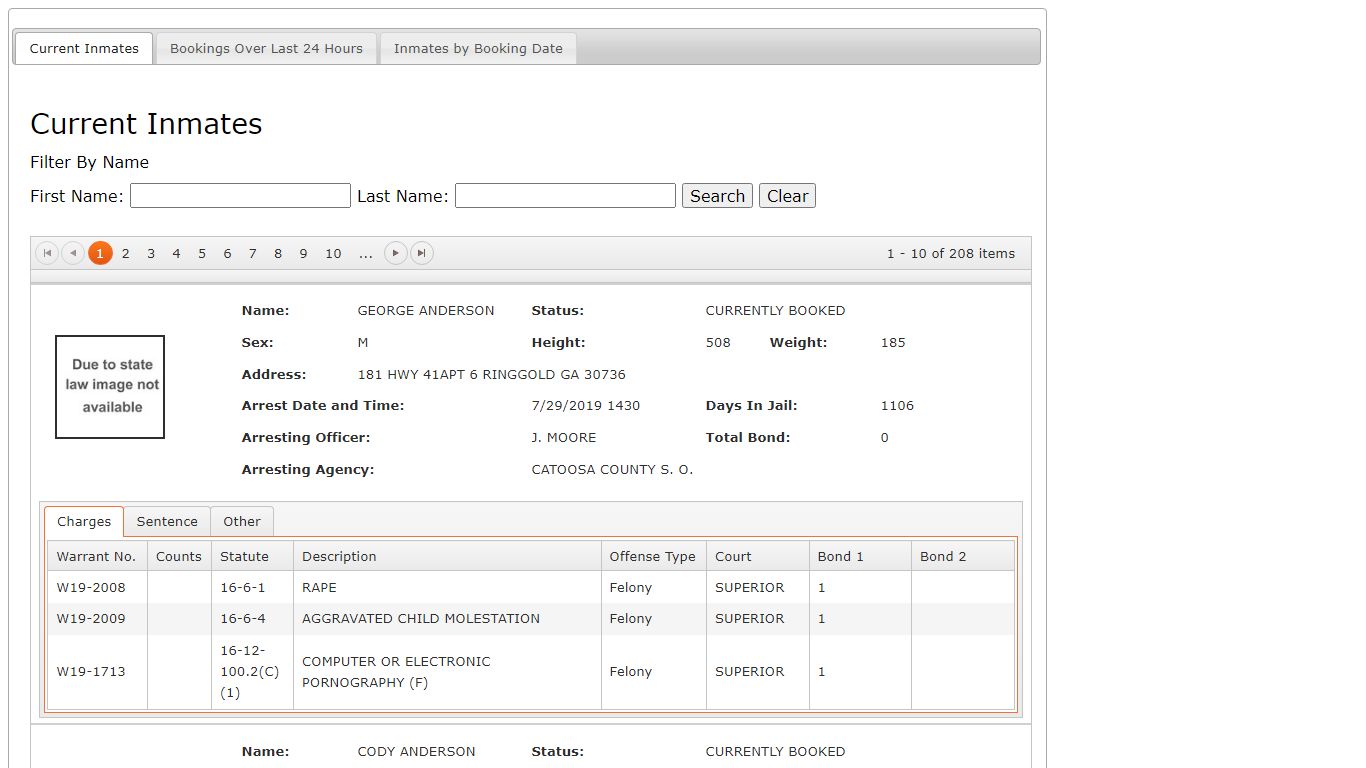Focus the Last Name filter field

point(565,196)
